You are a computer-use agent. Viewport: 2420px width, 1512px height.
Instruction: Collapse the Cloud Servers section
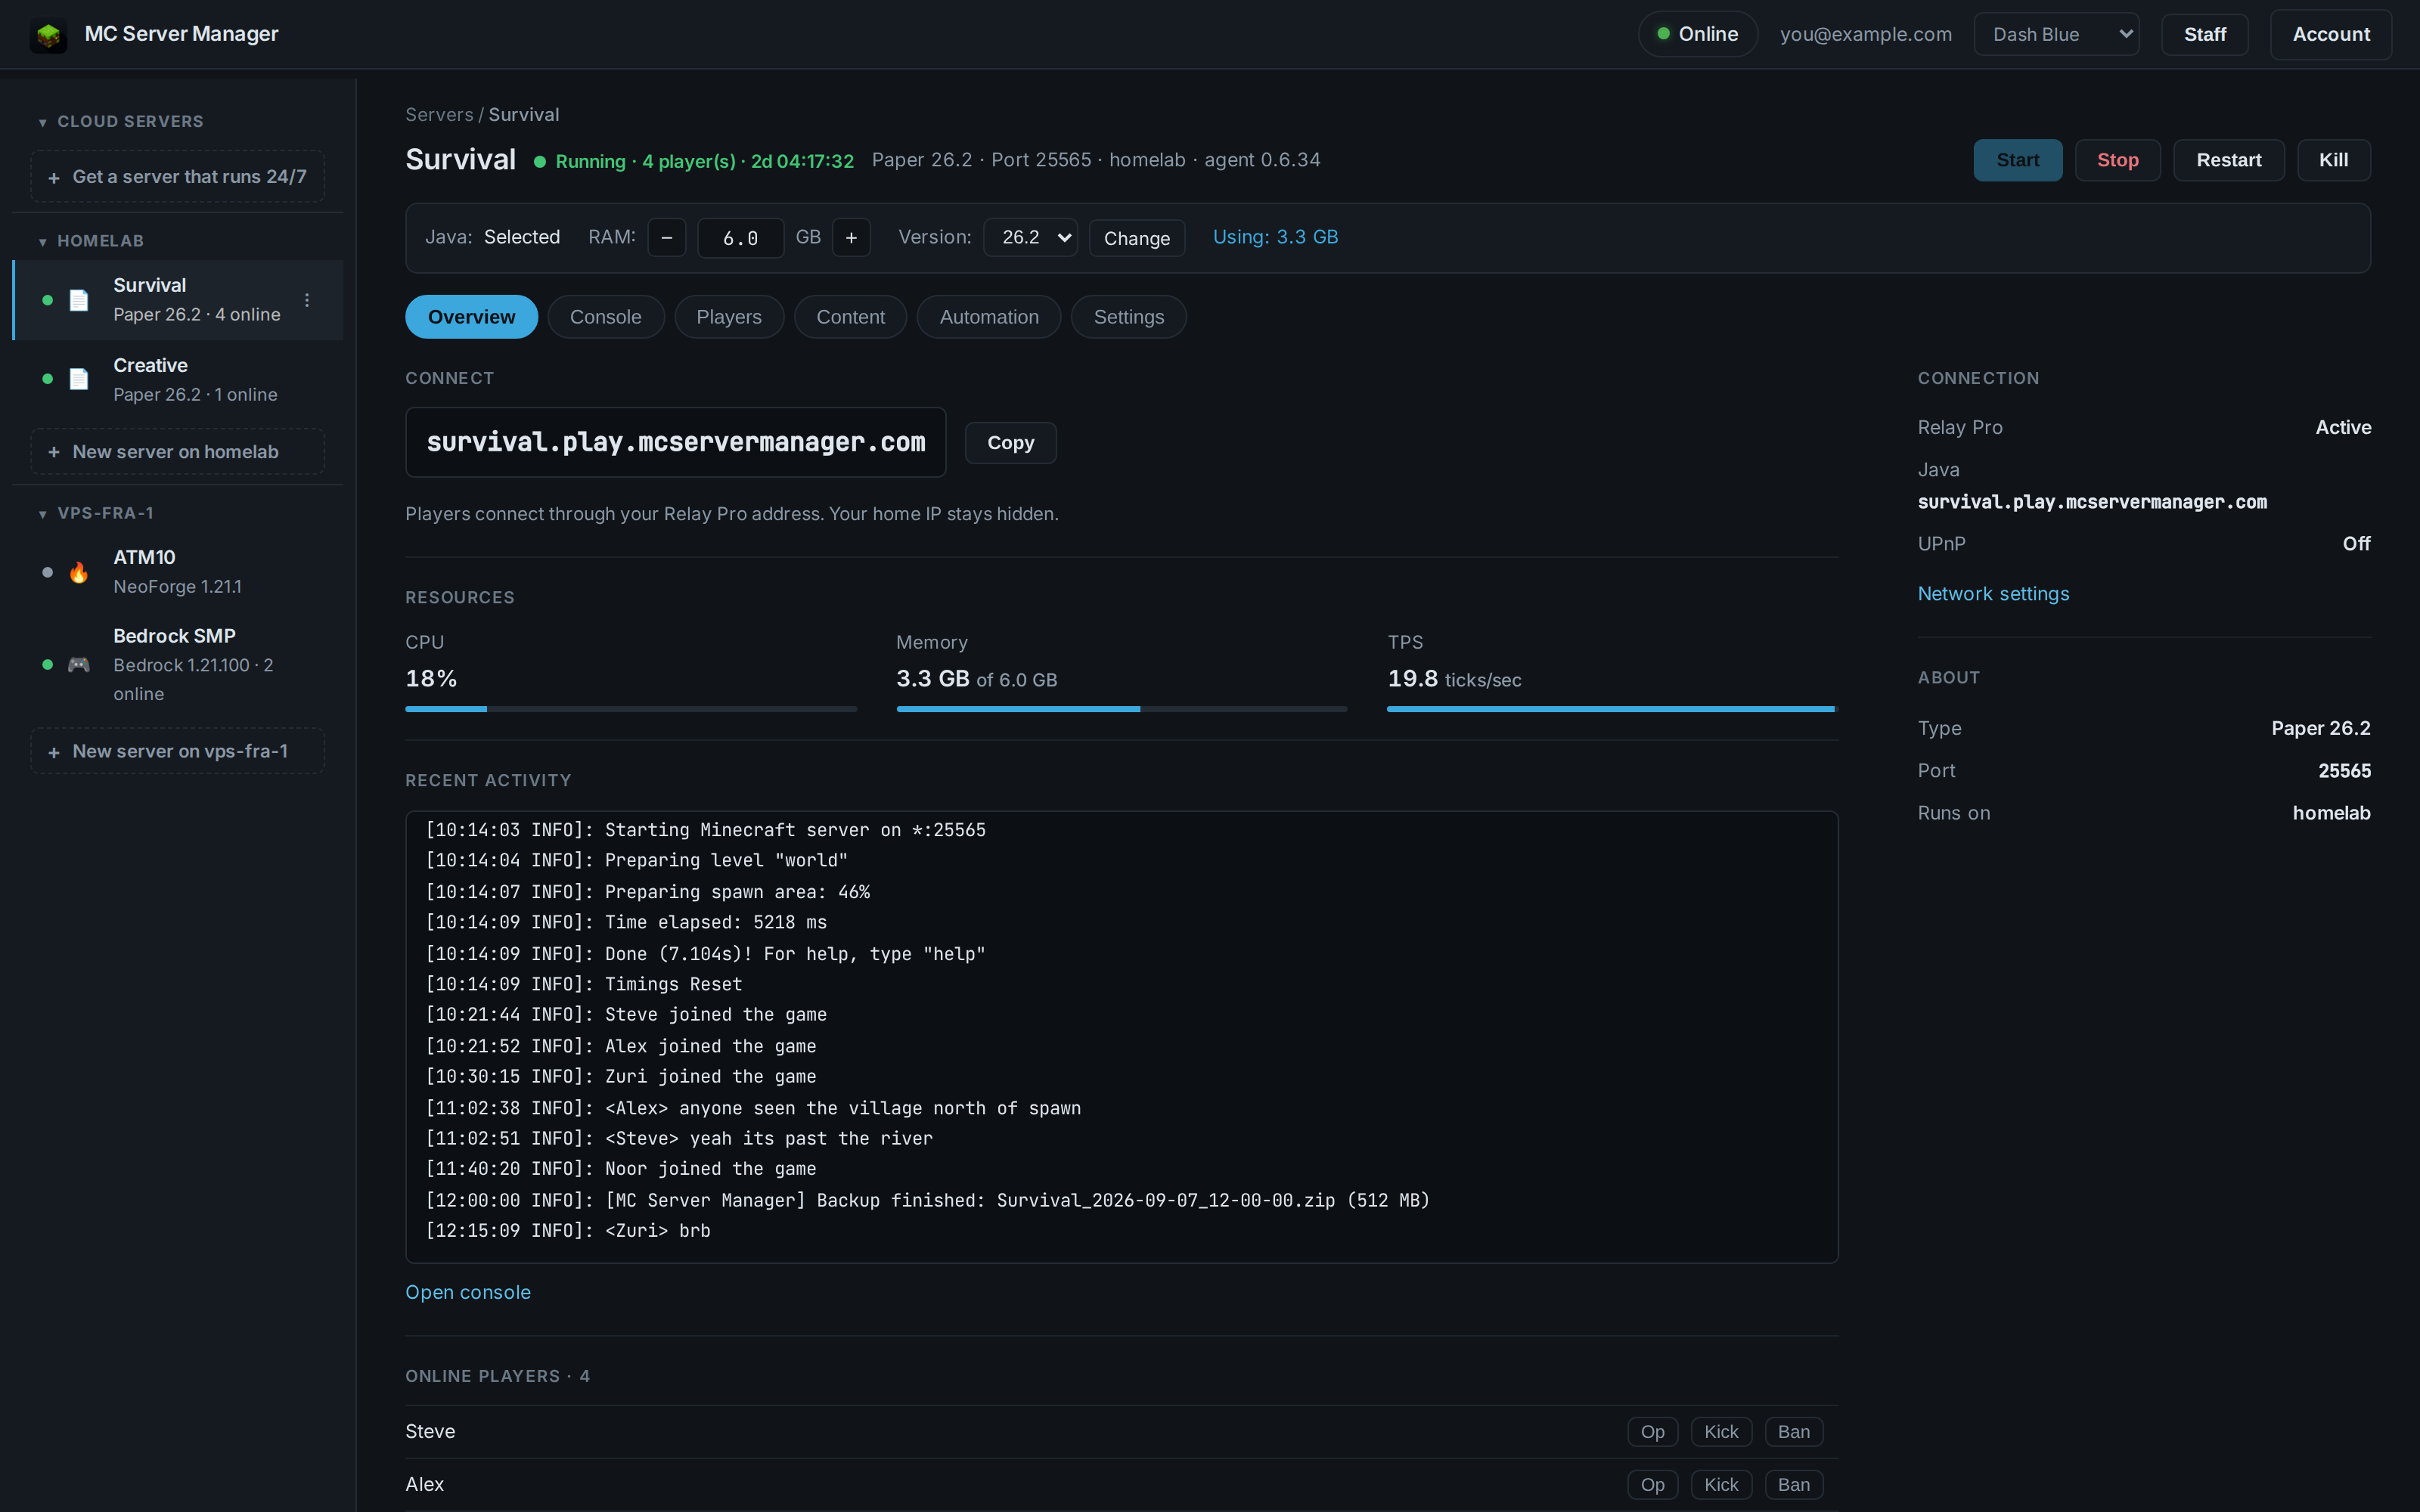coord(120,122)
